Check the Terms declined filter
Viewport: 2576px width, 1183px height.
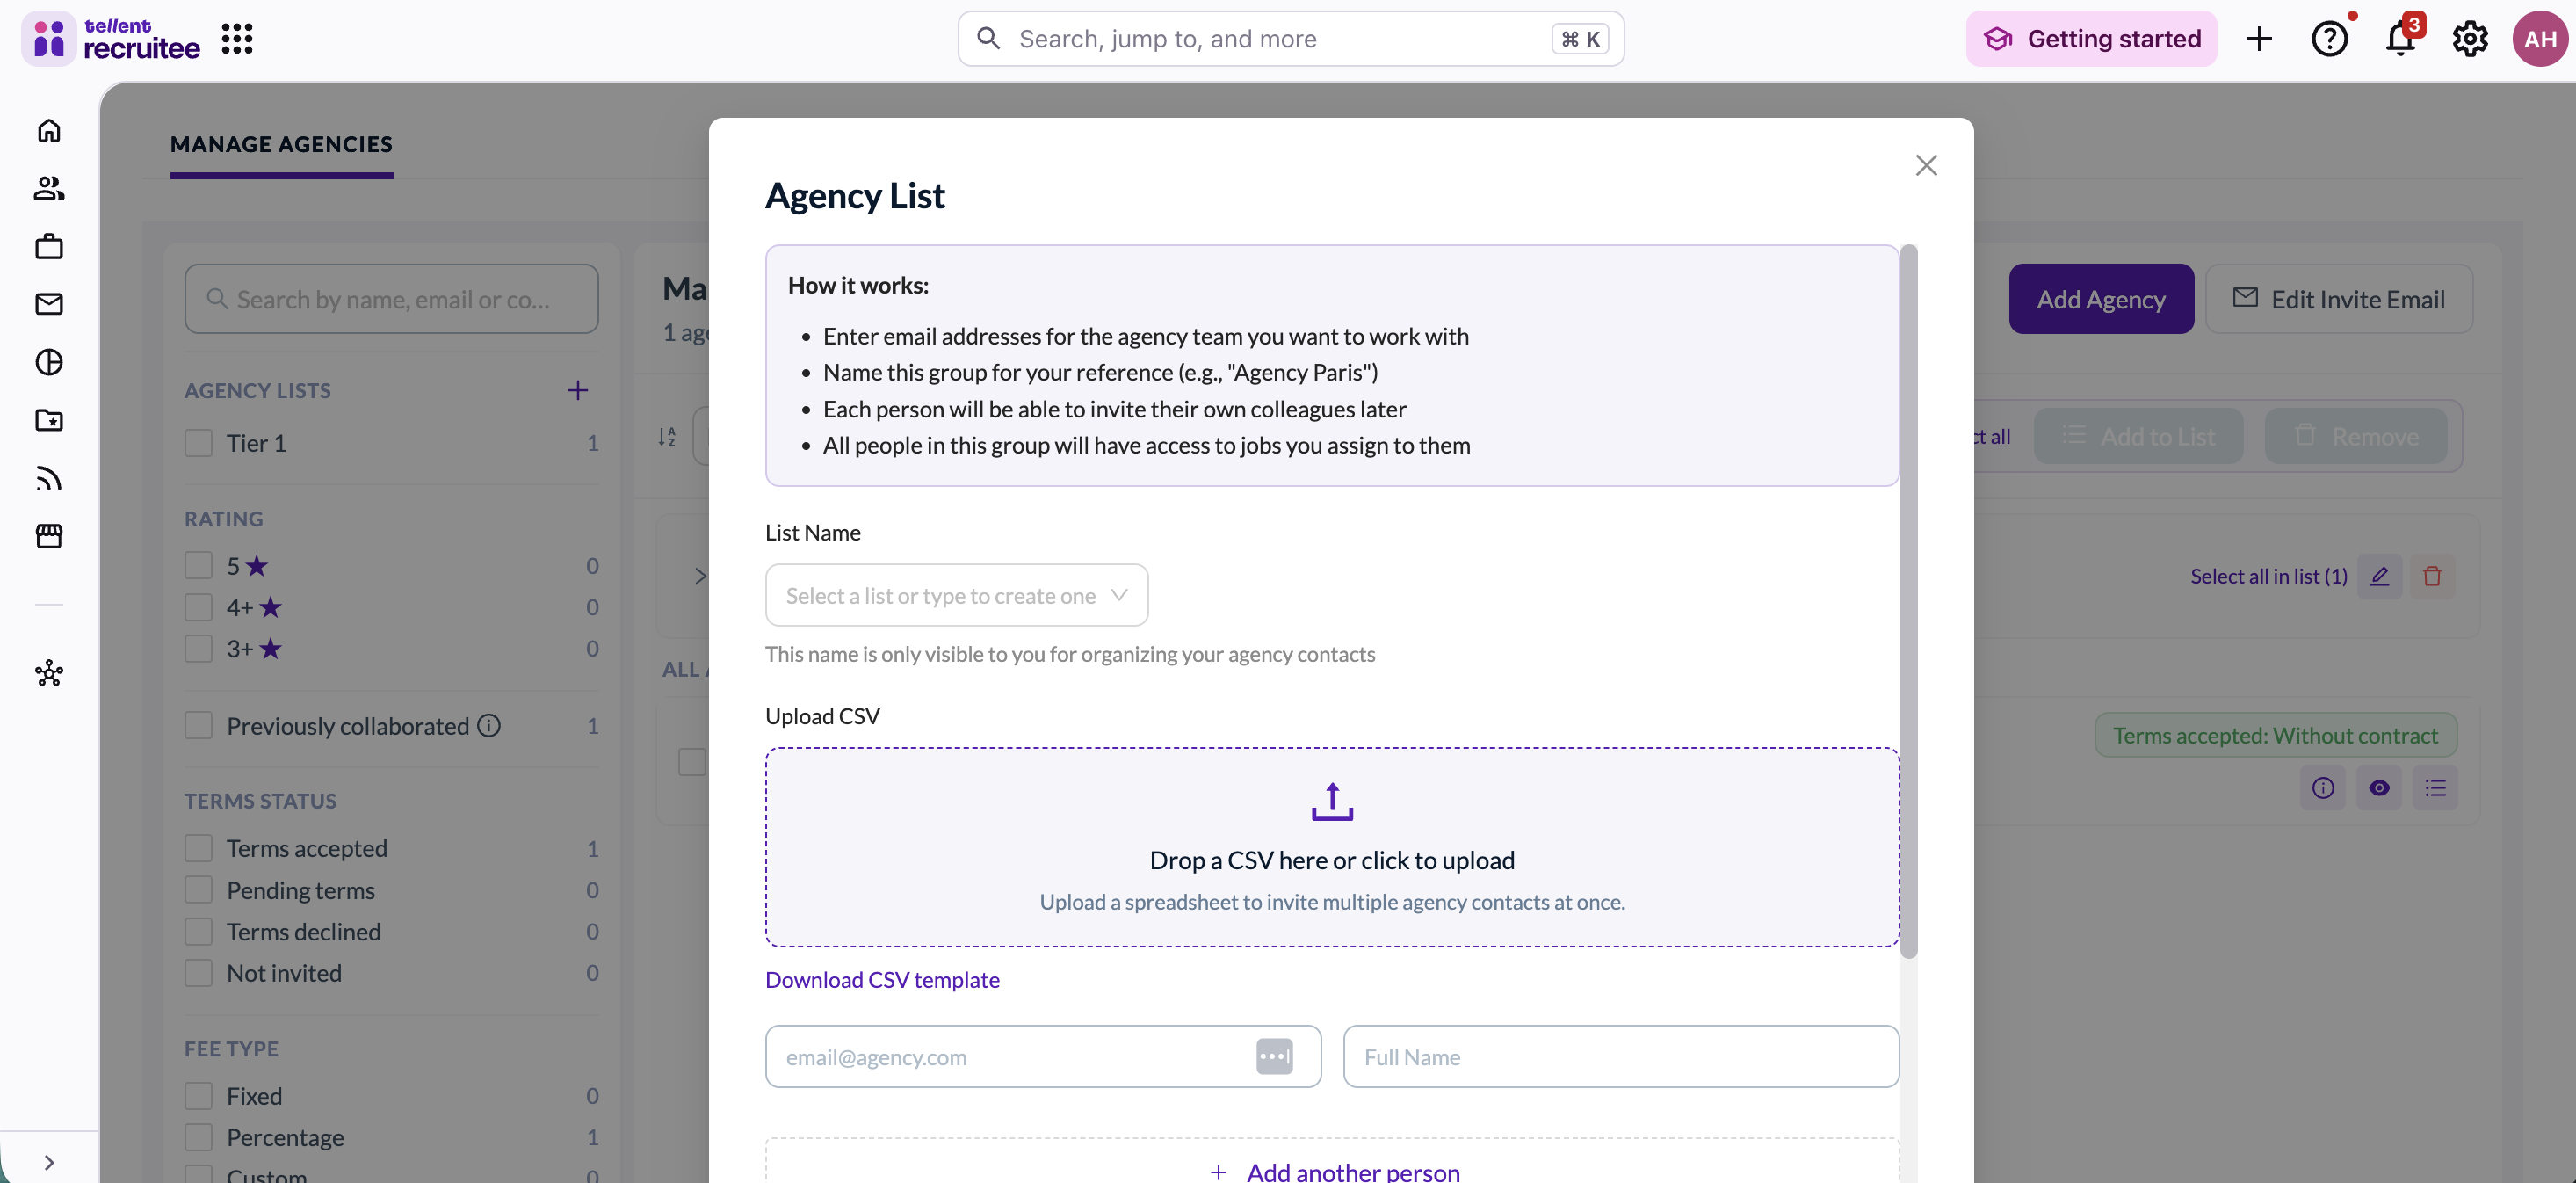tap(199, 932)
